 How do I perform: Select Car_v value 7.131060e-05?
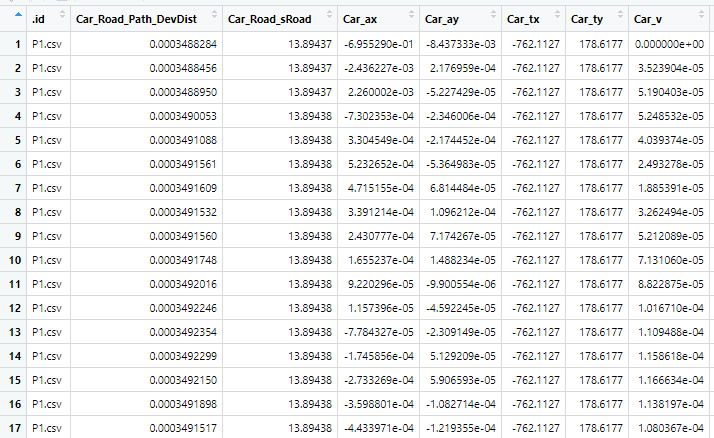[668, 260]
